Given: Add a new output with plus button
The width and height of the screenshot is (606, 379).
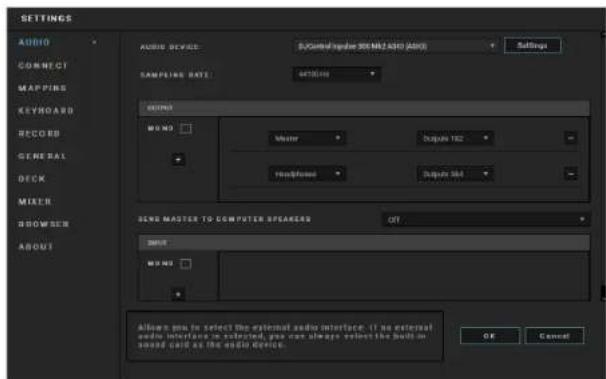Looking at the screenshot, I should (x=178, y=159).
